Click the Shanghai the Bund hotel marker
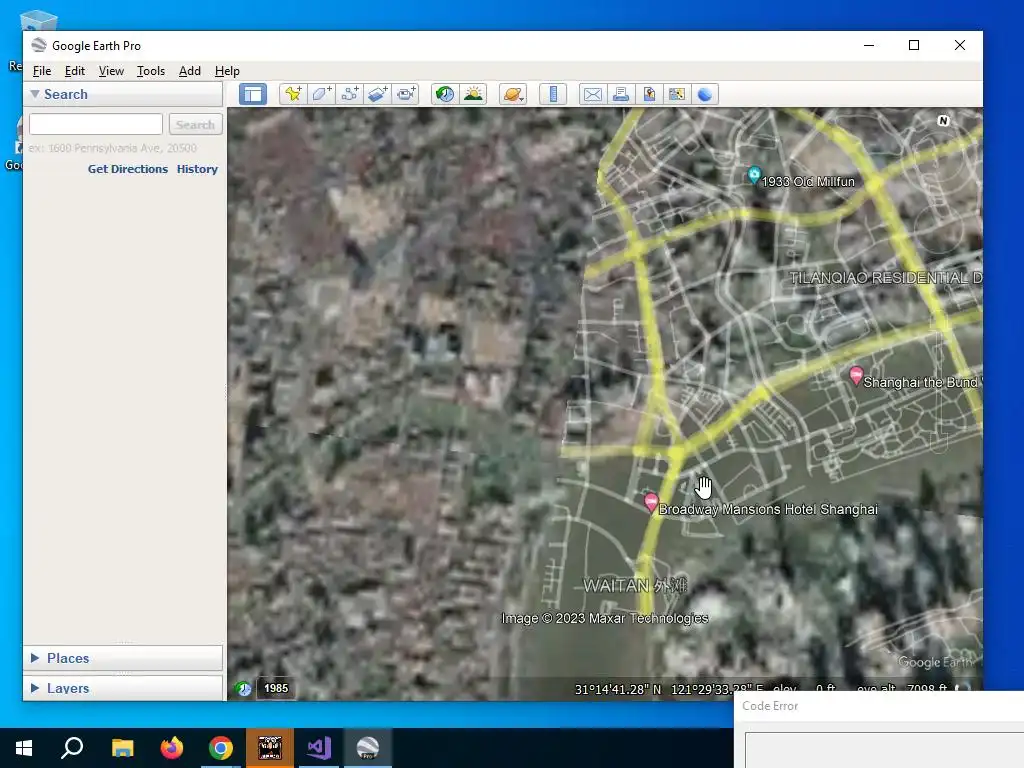Screen dimensions: 1024x768 [856, 376]
